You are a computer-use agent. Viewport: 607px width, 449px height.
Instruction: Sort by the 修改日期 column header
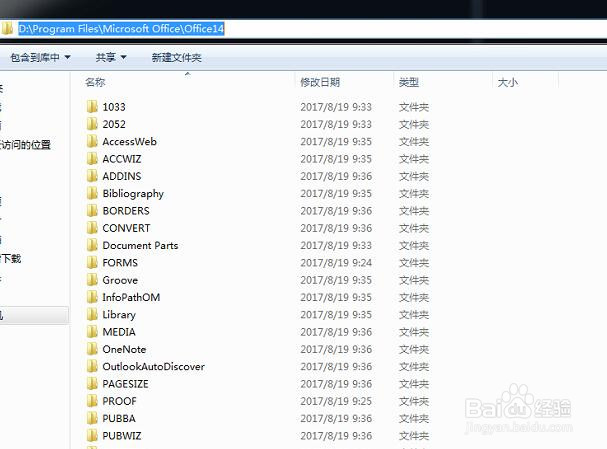pyautogui.click(x=320, y=82)
